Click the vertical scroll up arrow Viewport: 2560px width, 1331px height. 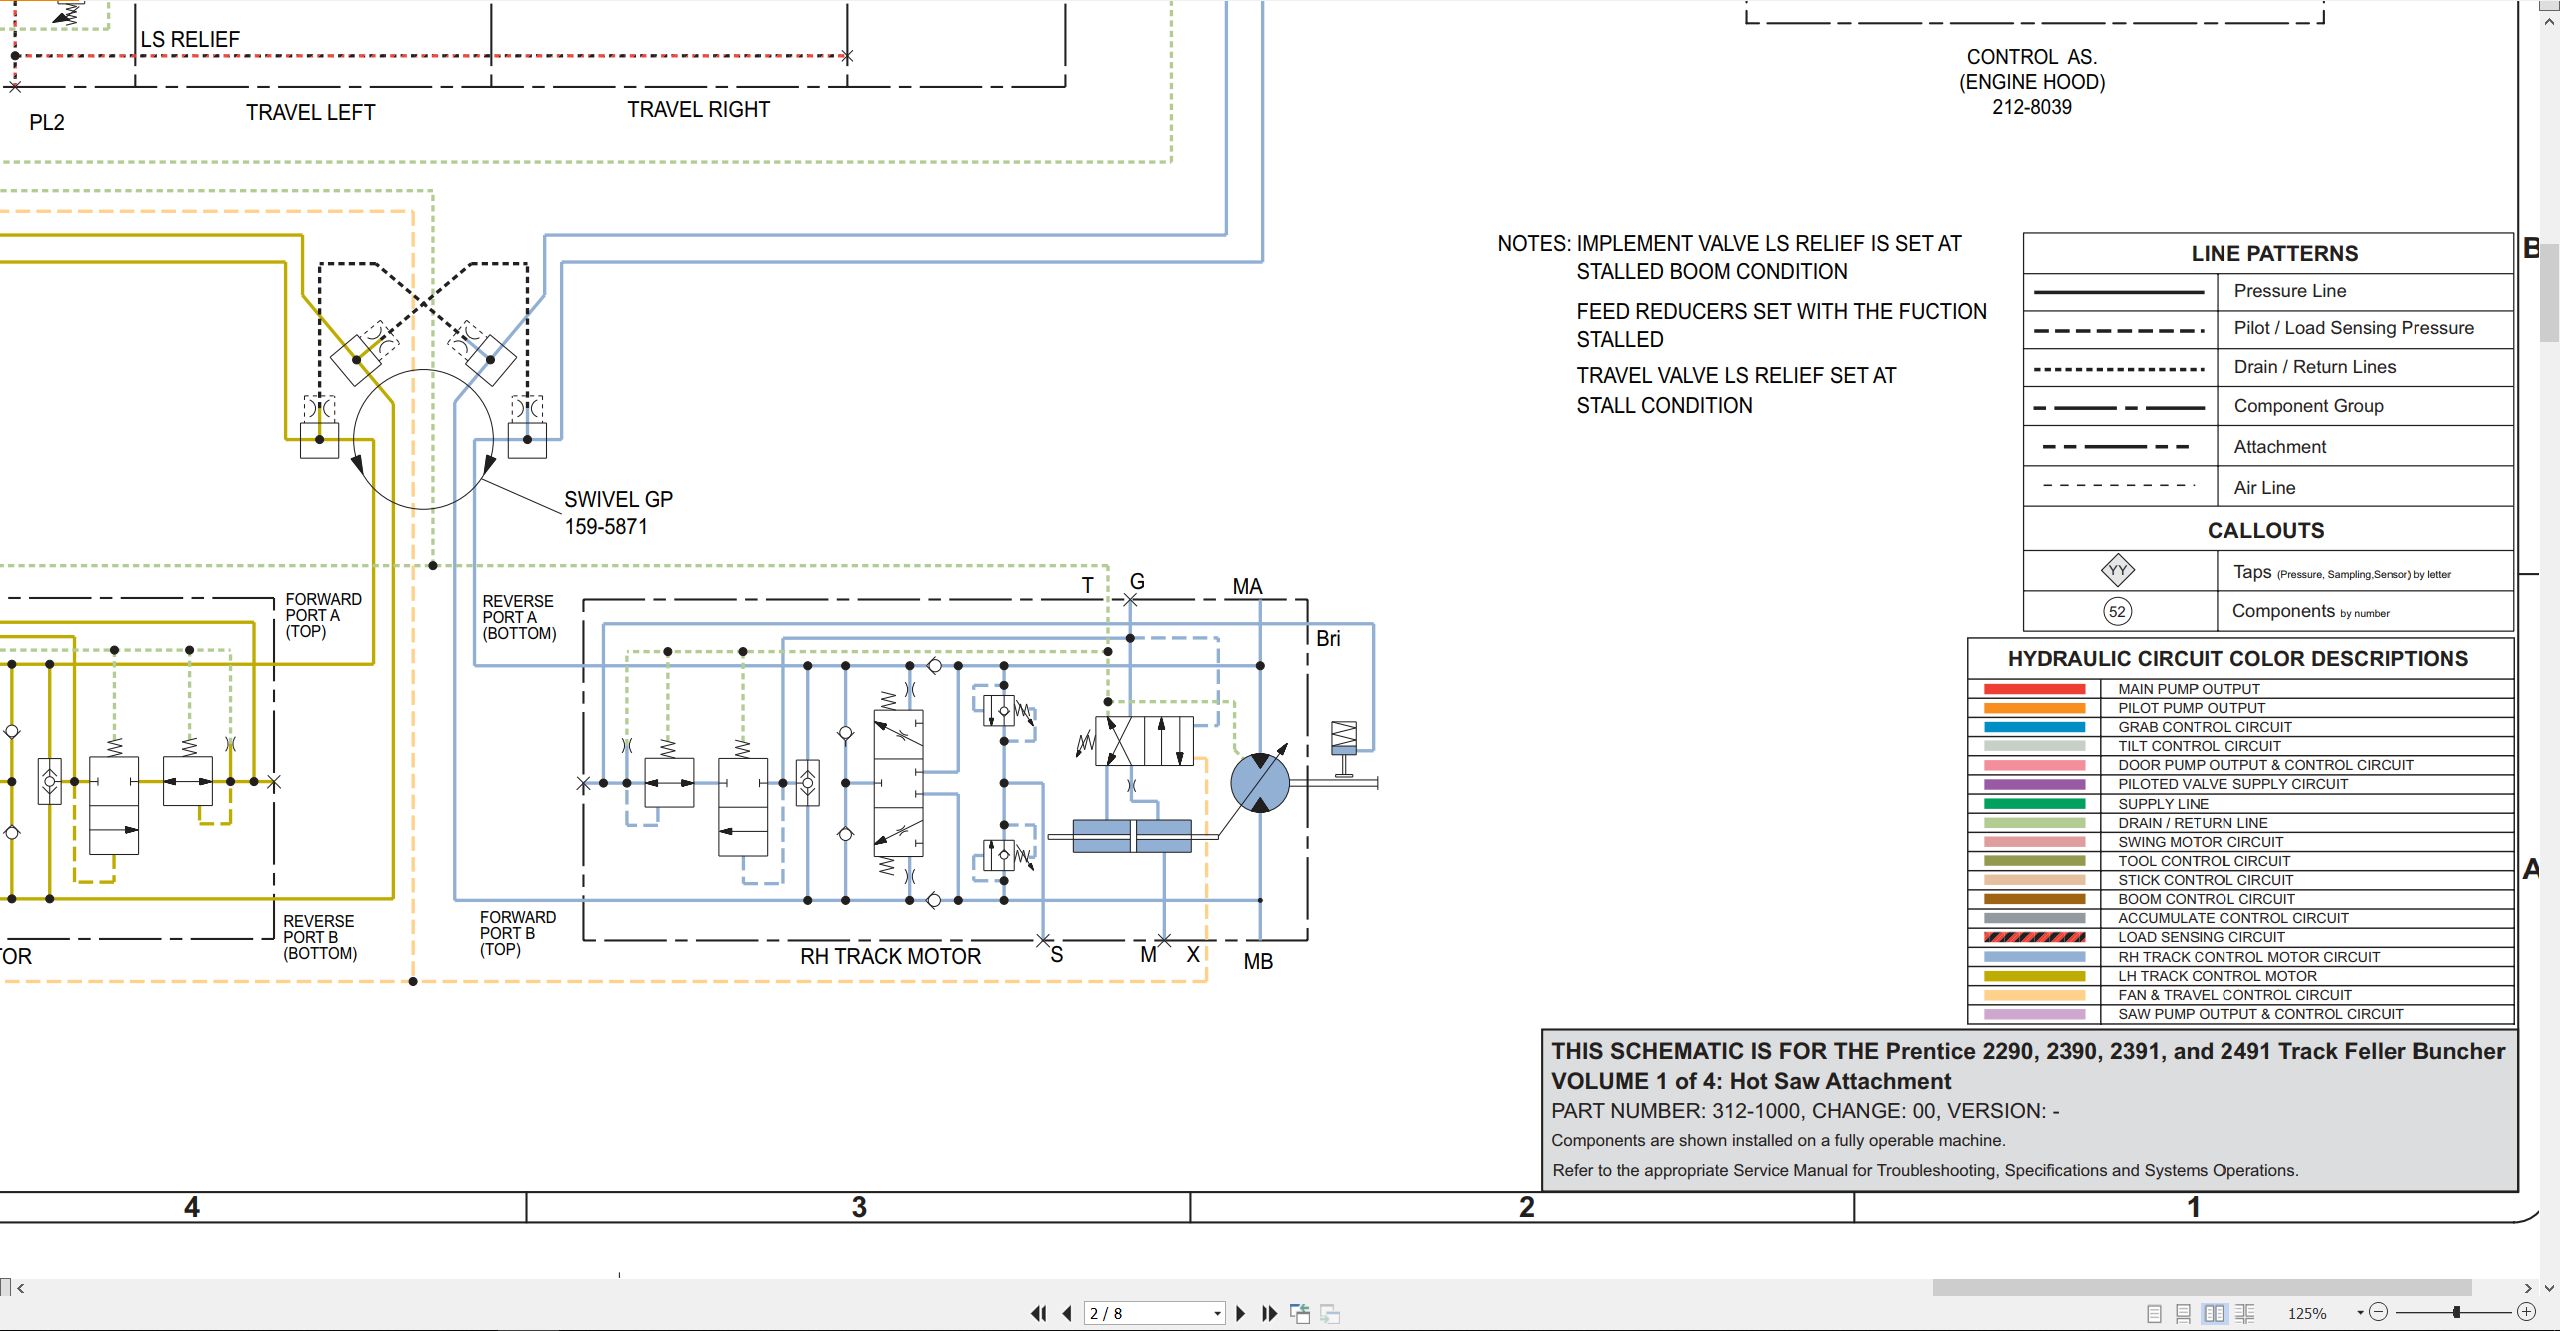[2549, 21]
